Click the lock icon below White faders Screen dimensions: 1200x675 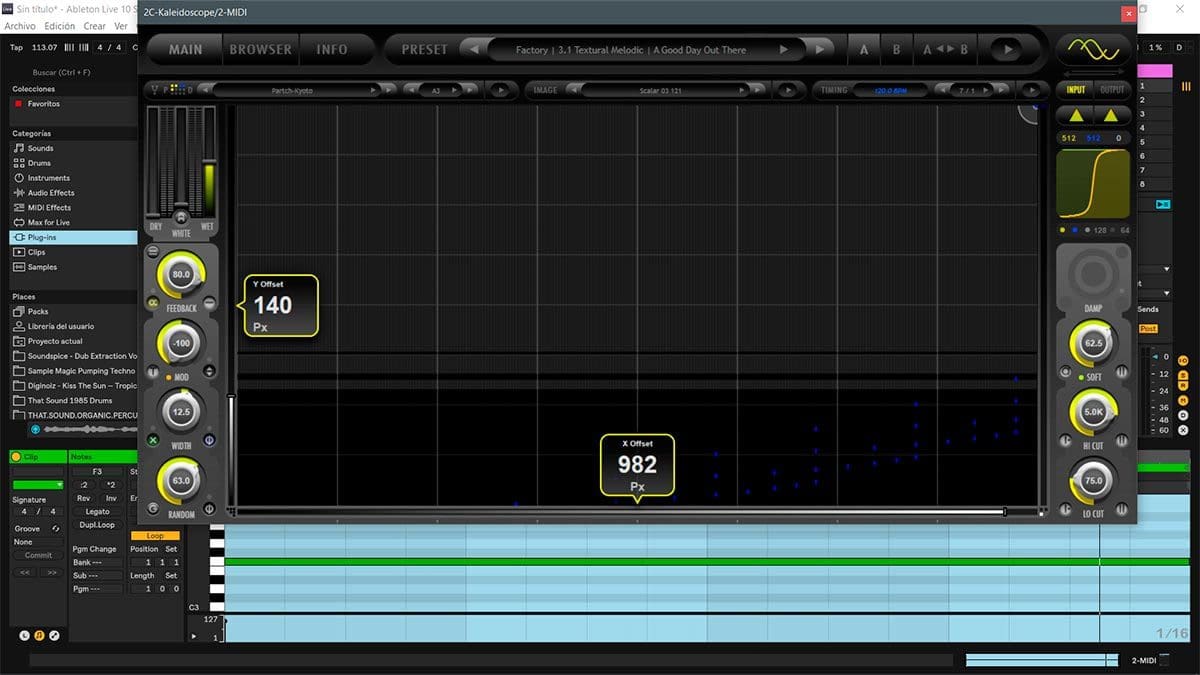[181, 216]
